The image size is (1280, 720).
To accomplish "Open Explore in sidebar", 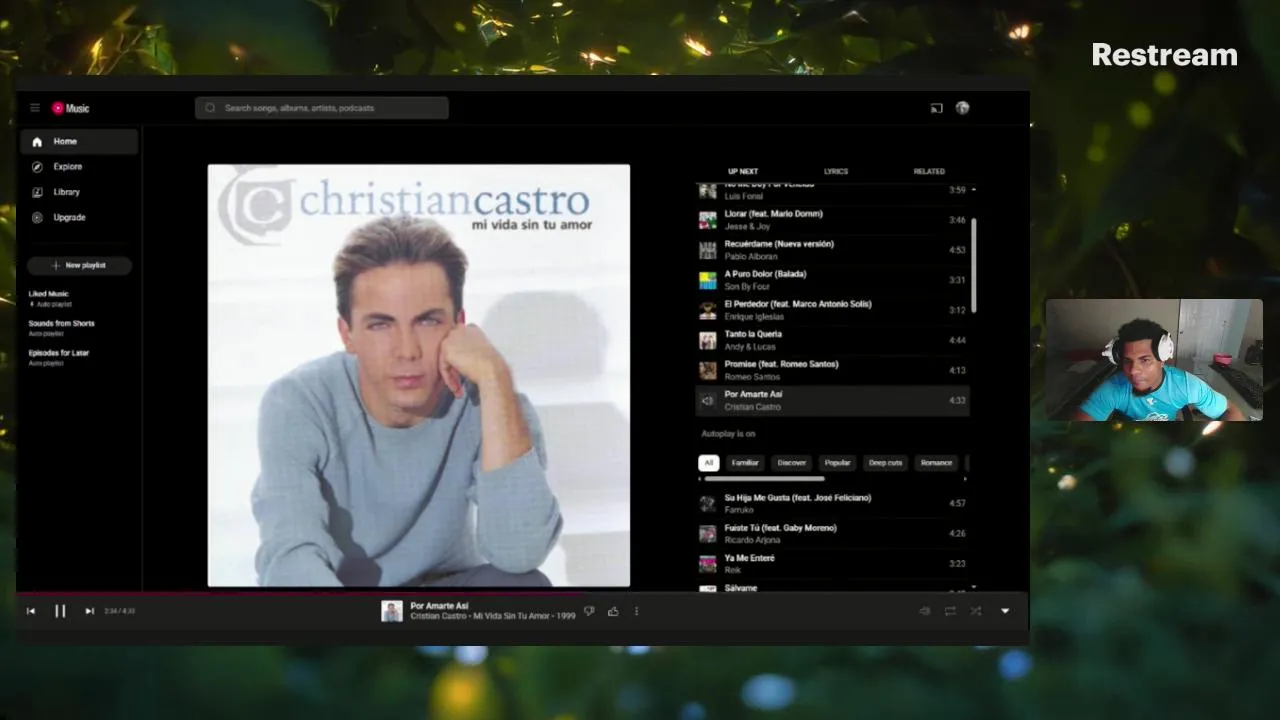I will coord(79,167).
